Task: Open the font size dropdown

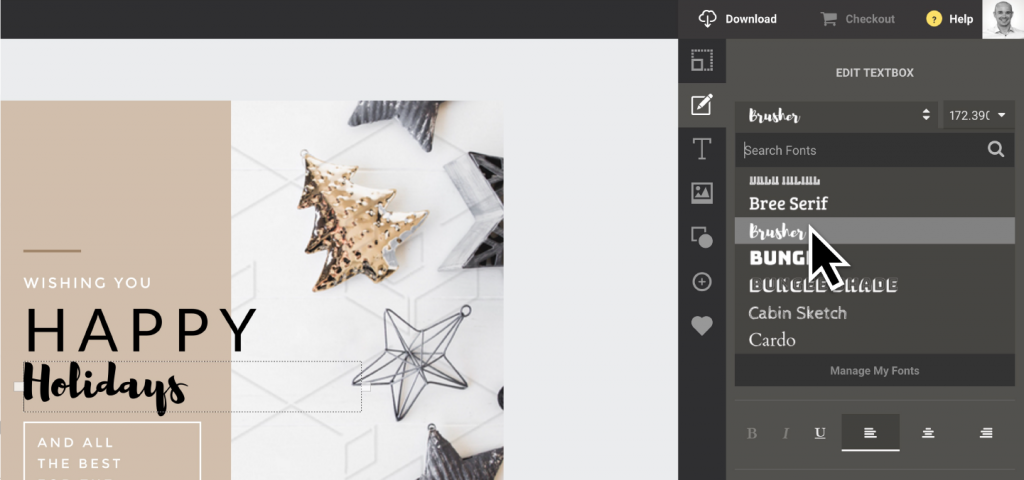Action: (x=978, y=115)
